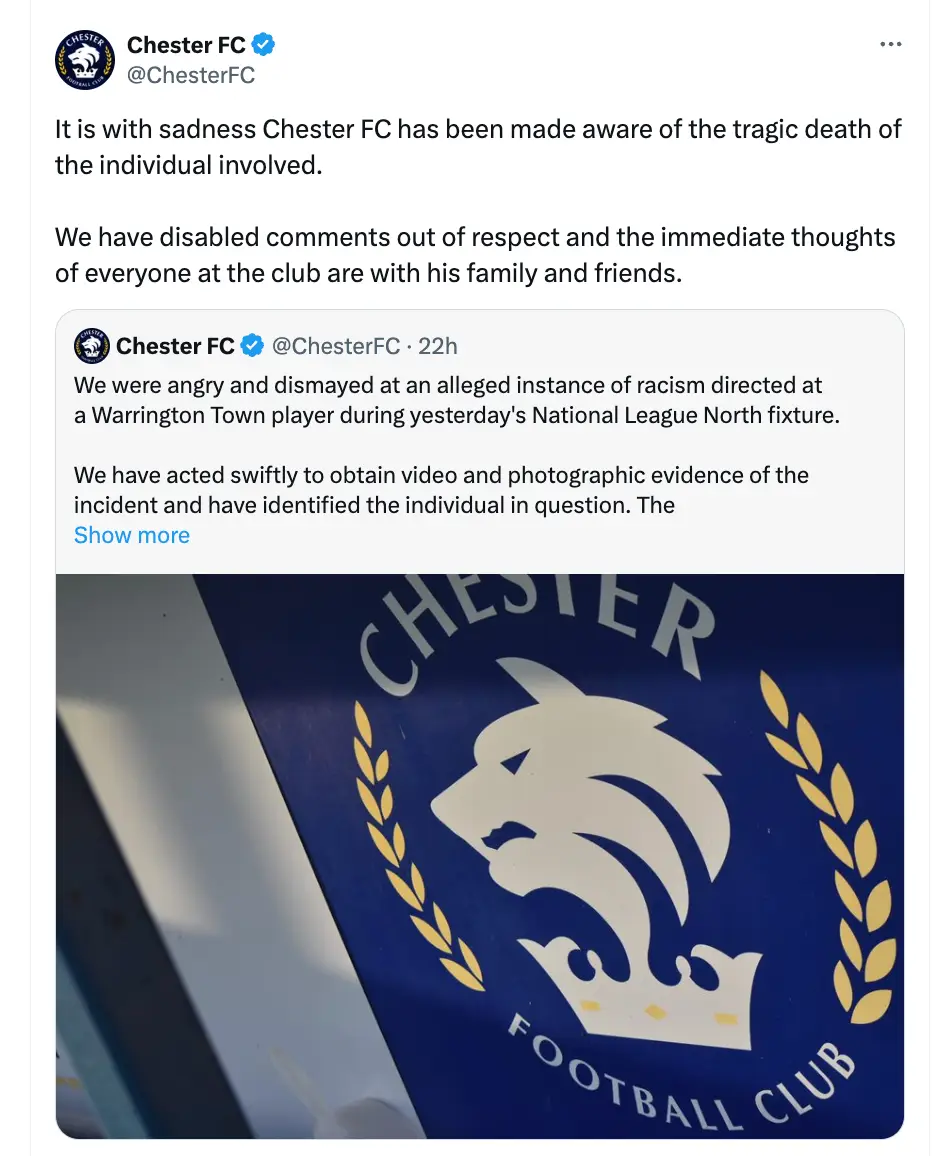Click the quoted tweet's Chester FC avatar
This screenshot has height=1156, width=946.
tap(91, 346)
